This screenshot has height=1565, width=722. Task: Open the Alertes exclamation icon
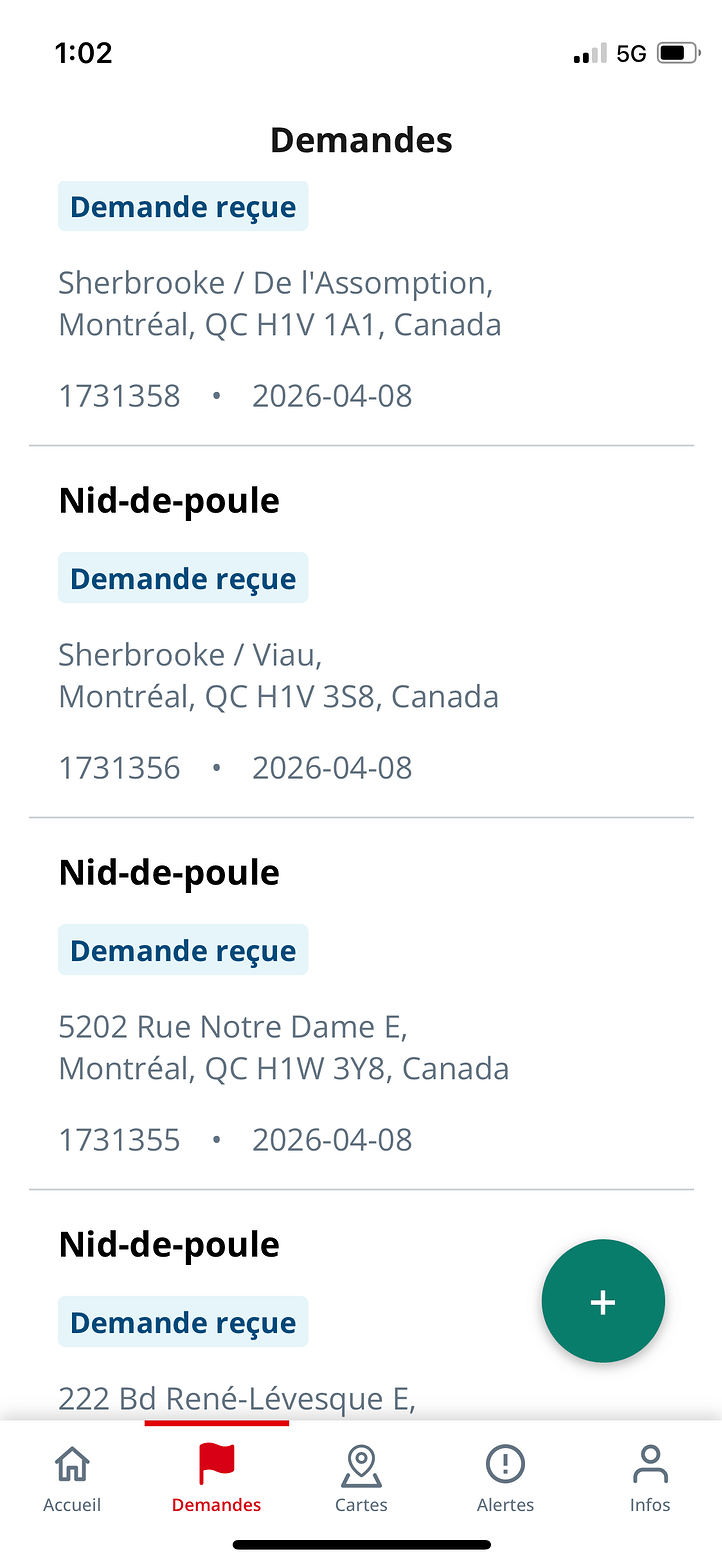[x=505, y=1464]
